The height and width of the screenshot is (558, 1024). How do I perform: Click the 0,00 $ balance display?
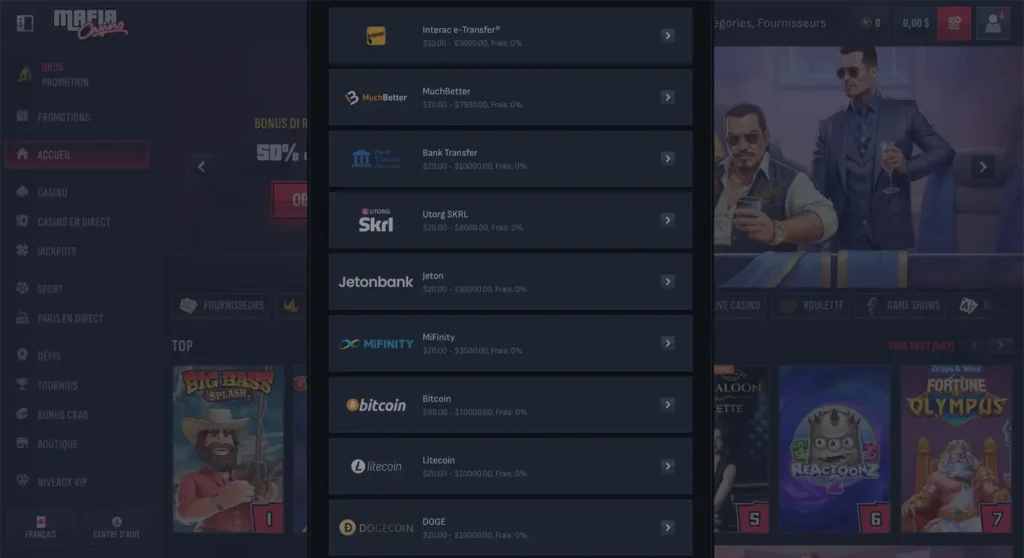(916, 24)
